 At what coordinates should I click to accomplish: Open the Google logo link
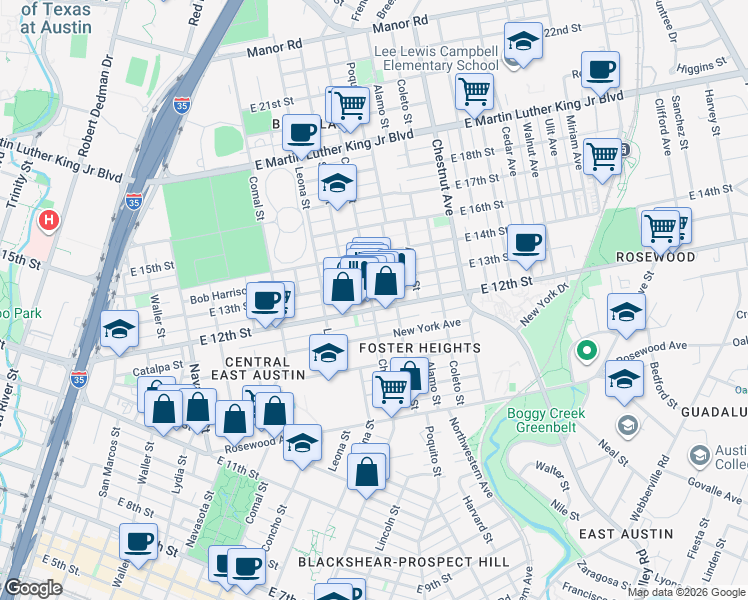(x=33, y=589)
